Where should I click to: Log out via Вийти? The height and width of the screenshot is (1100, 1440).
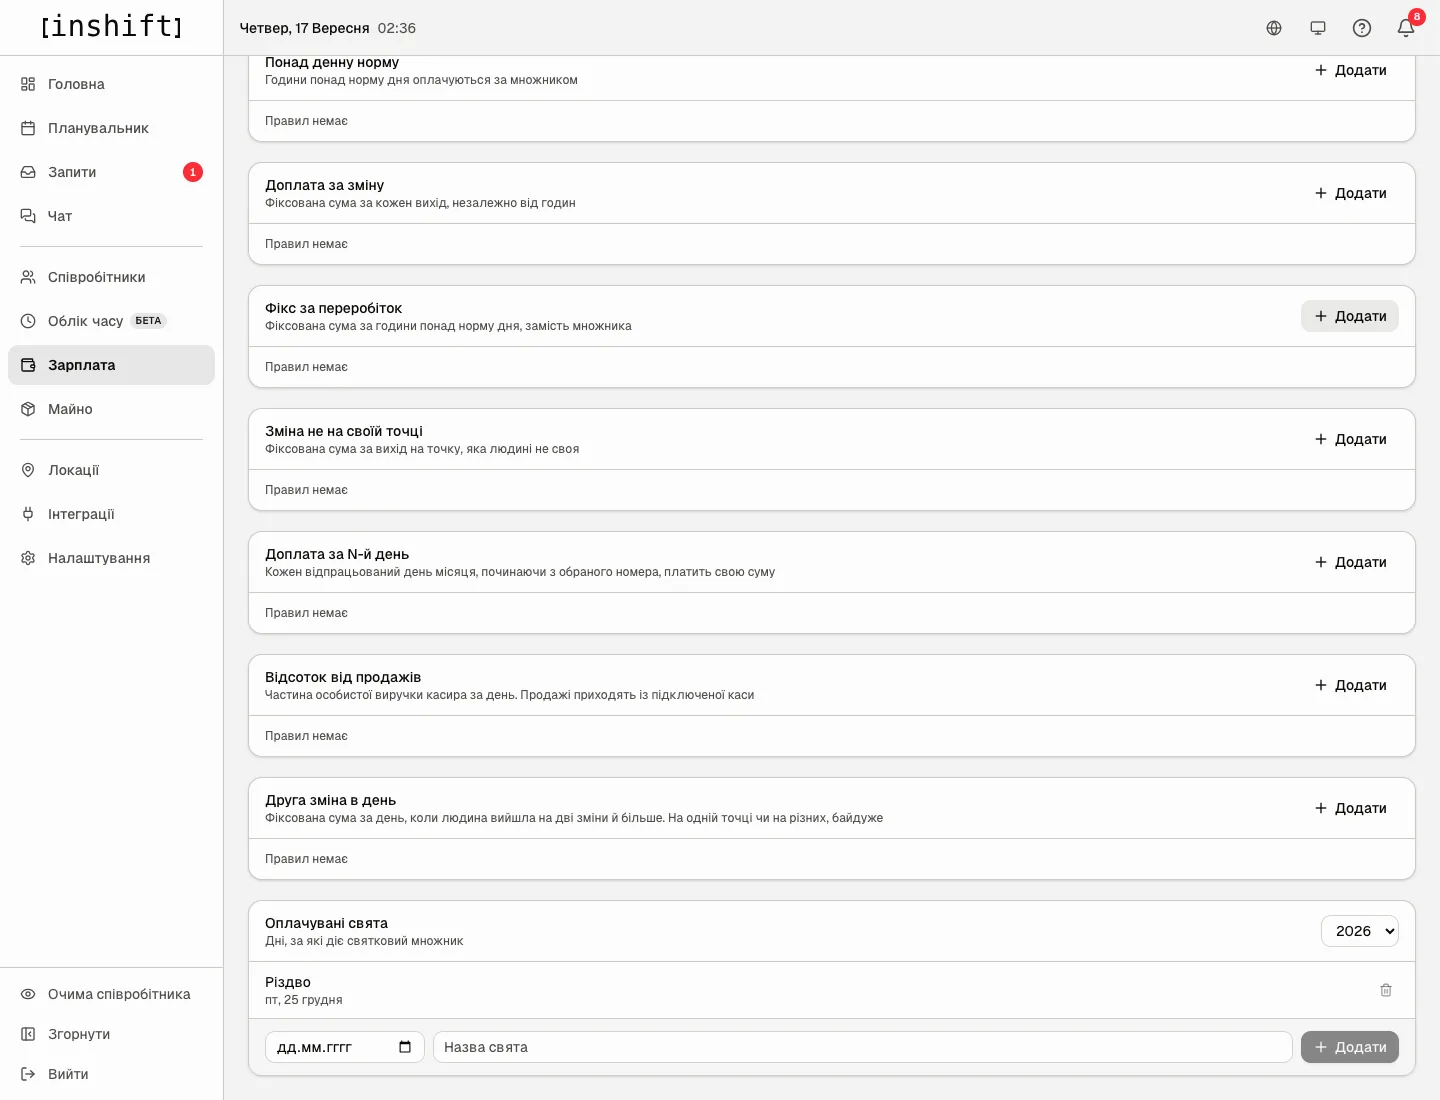111,1074
